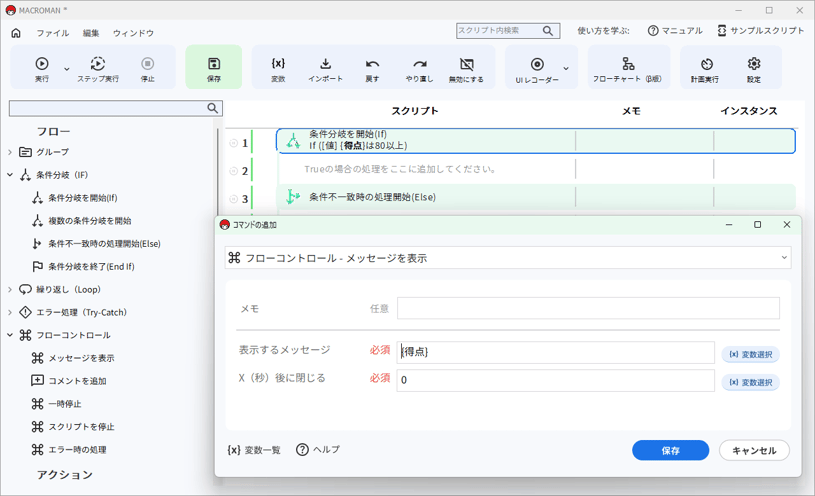
Task: Start the UIレコーダー recorder
Action: (537, 64)
